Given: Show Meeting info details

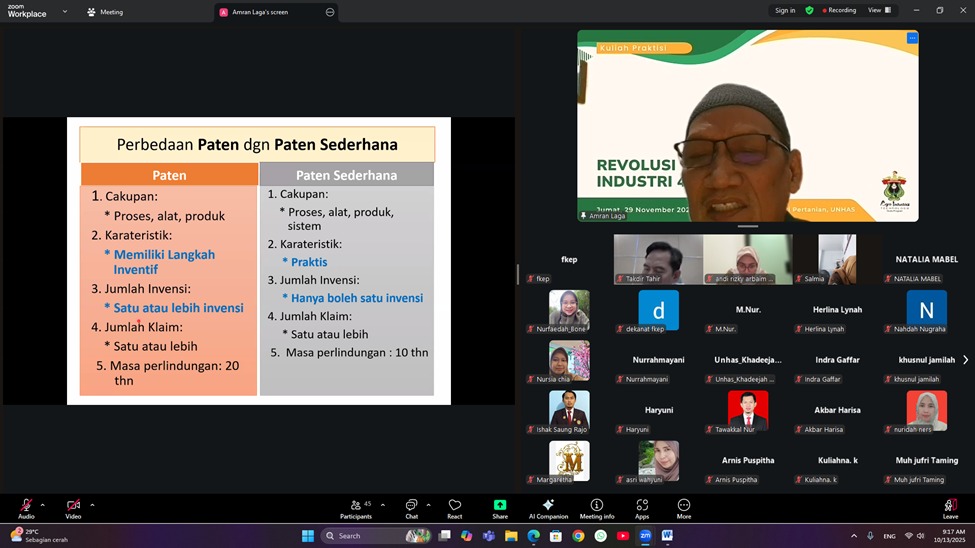Looking at the screenshot, I should [x=597, y=508].
